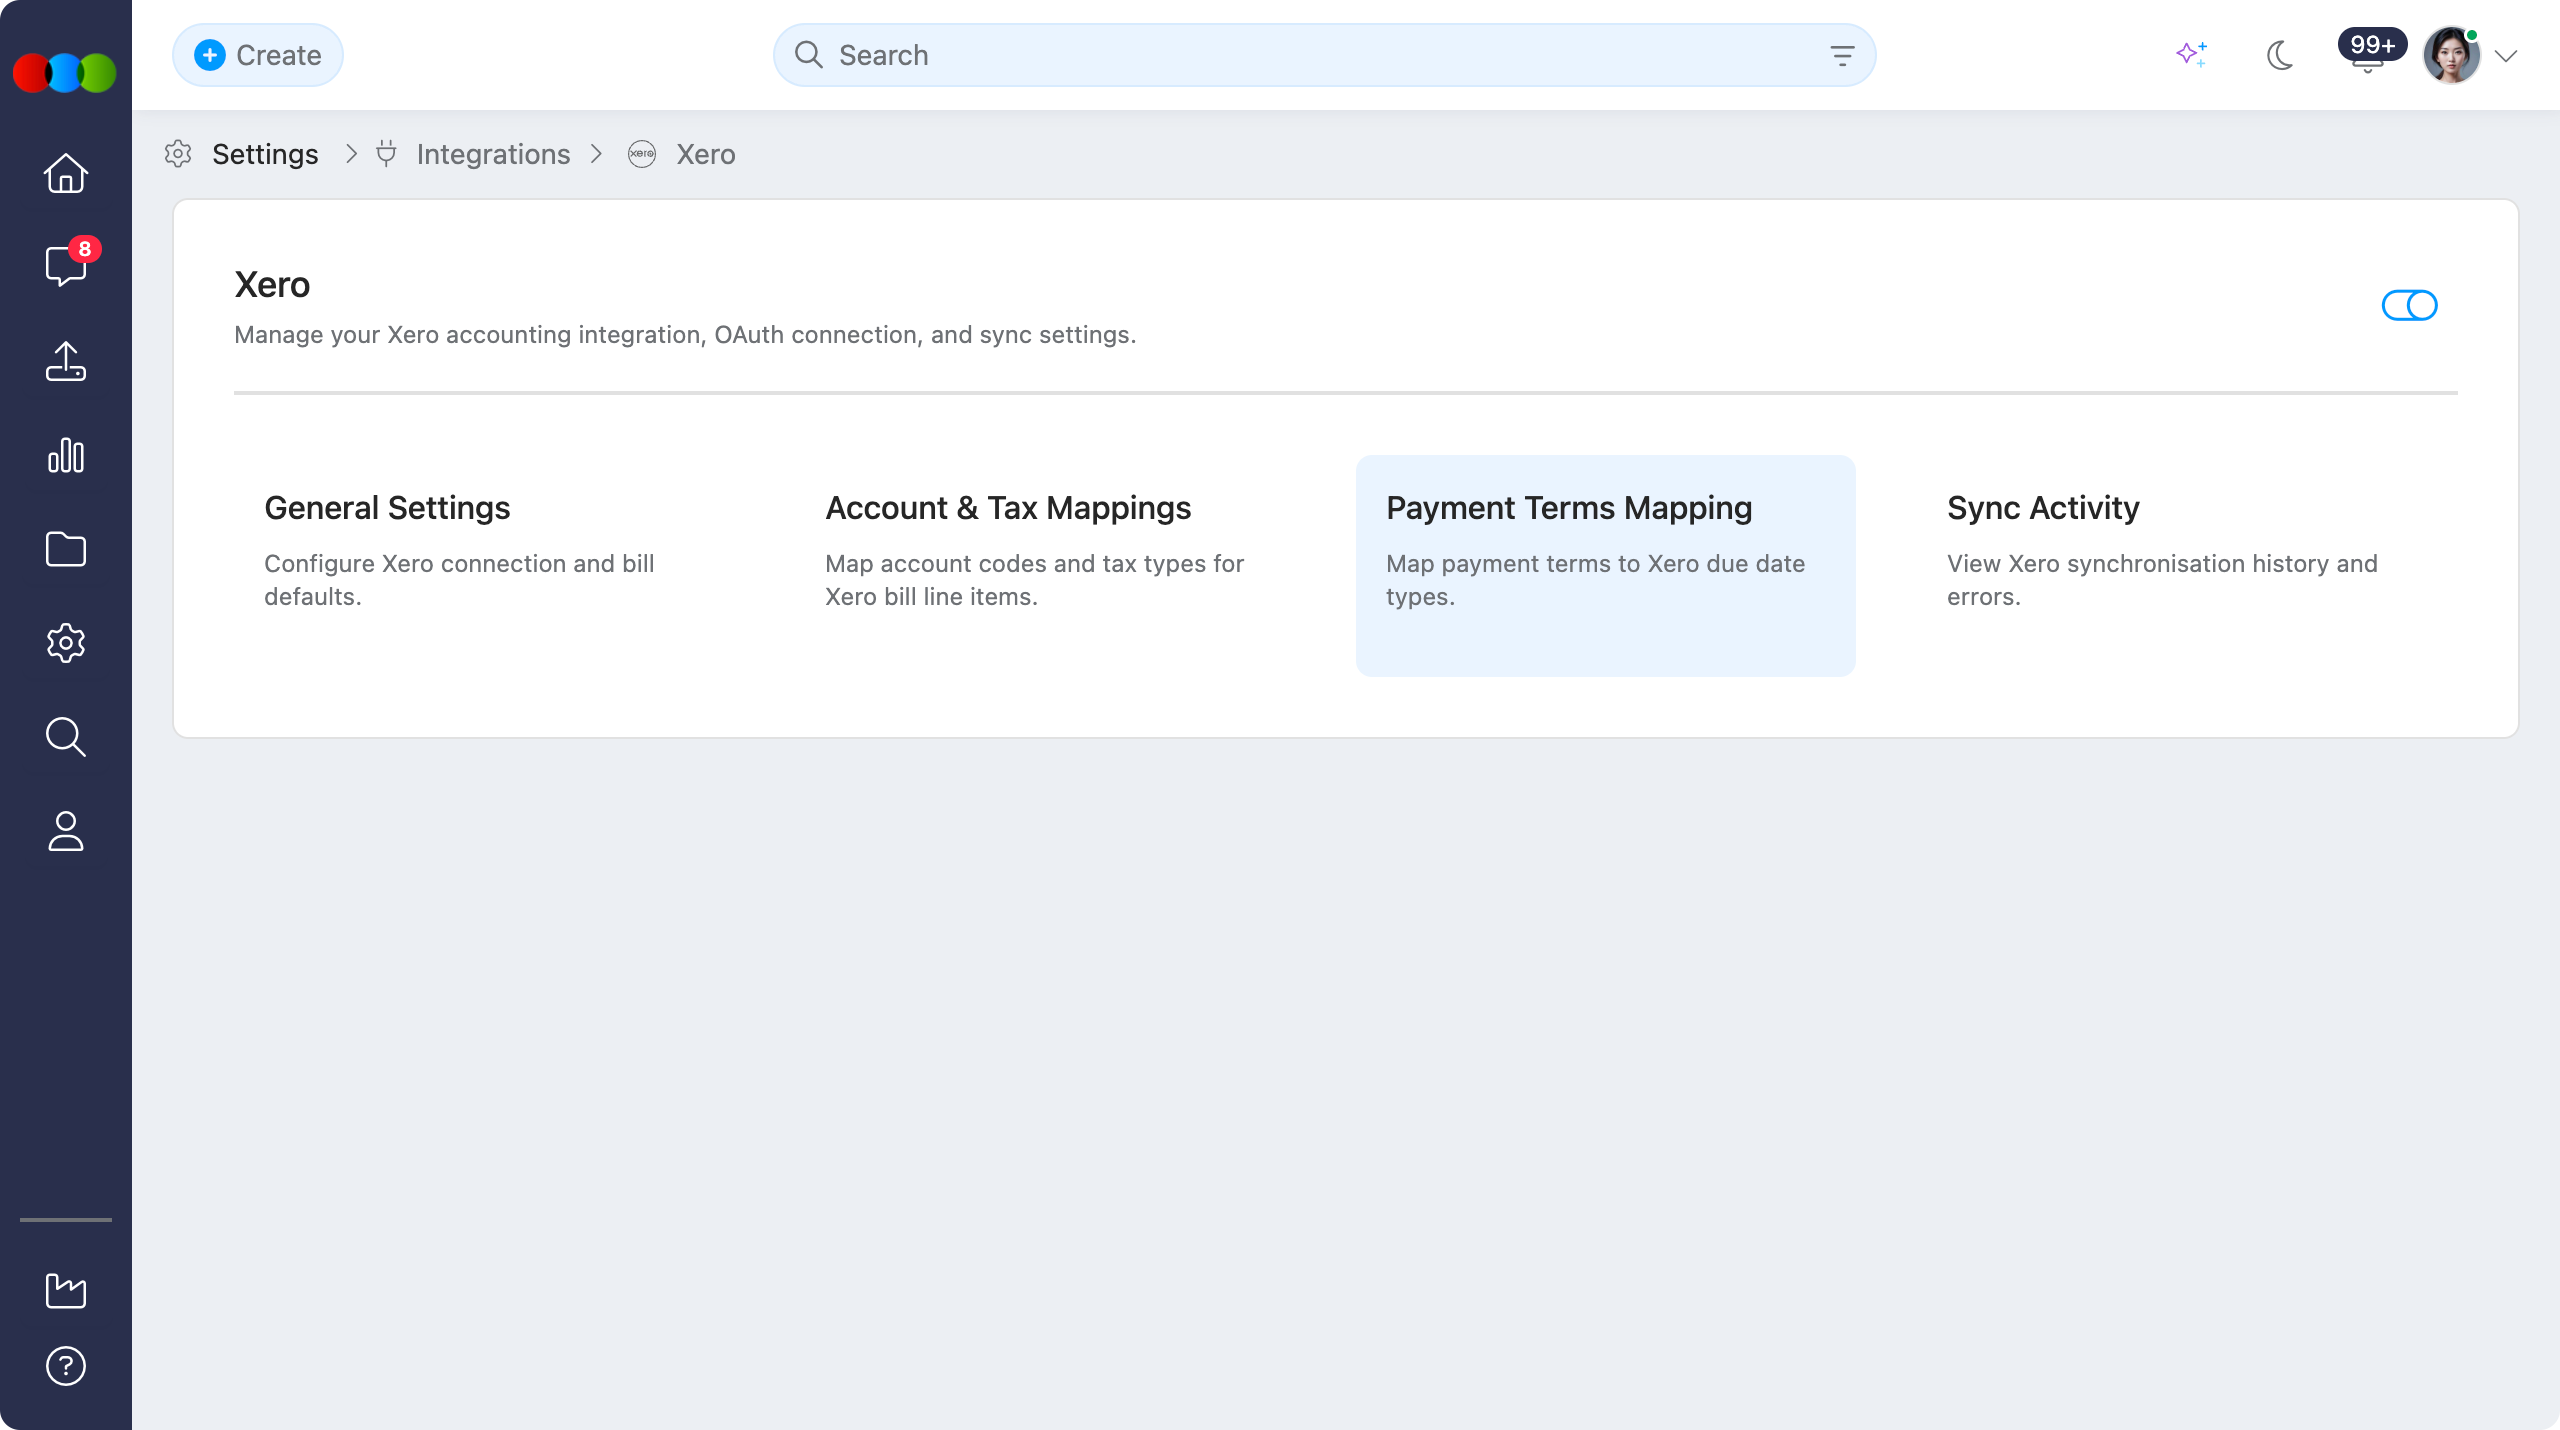Open the Home icon in sidebar

[x=66, y=173]
